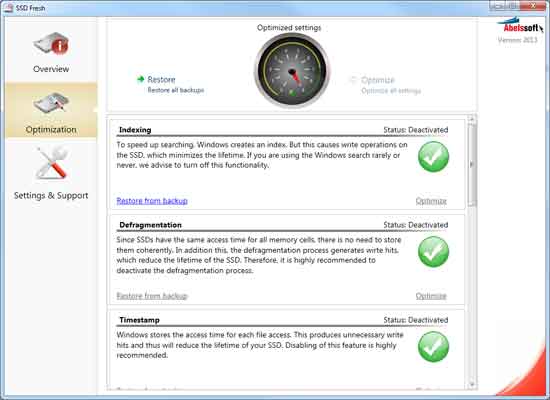Open Settings & Support tools icon
The height and width of the screenshot is (400, 550).
click(x=52, y=163)
